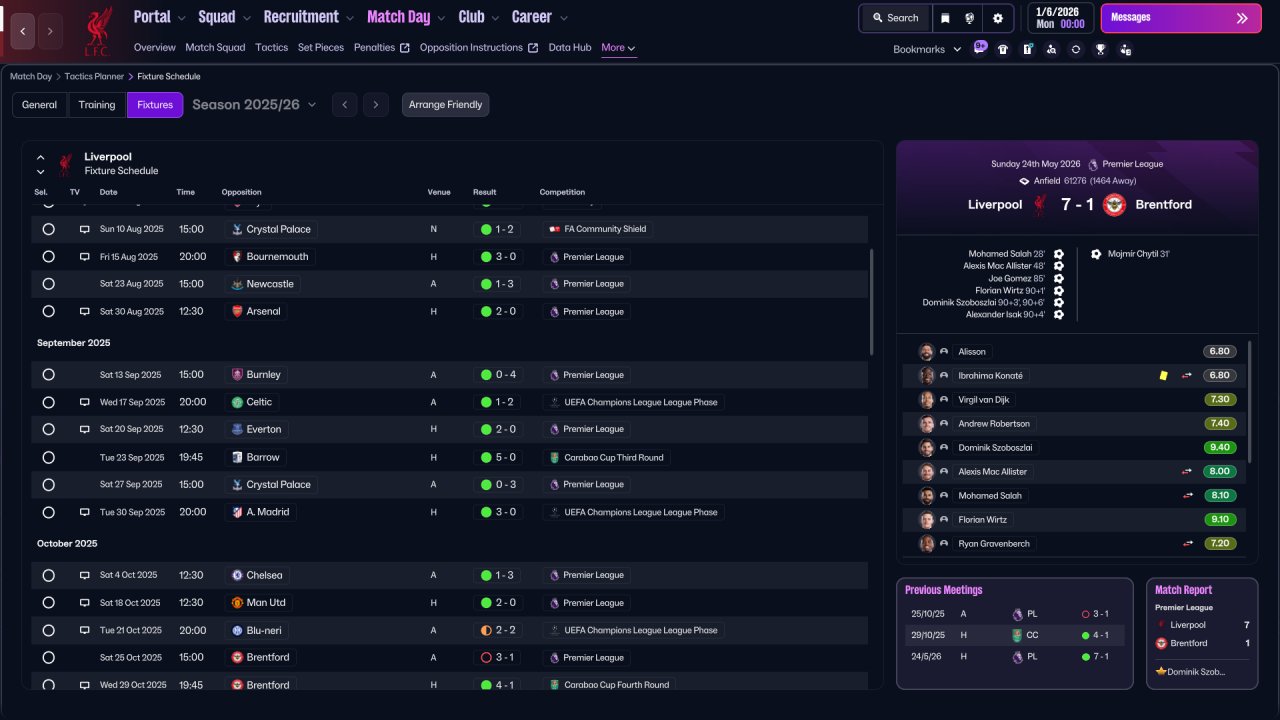The height and width of the screenshot is (720, 1280).
Task: Open Tactics Planner breadcrumb link
Action: (x=95, y=77)
